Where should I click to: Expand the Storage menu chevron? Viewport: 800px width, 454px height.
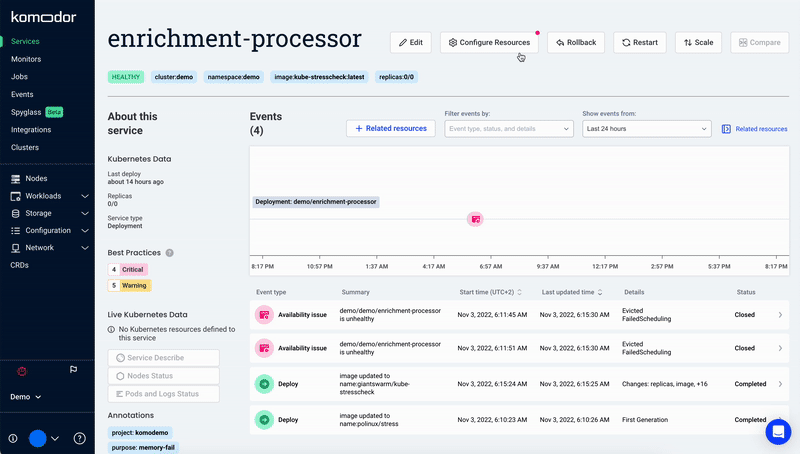point(85,213)
